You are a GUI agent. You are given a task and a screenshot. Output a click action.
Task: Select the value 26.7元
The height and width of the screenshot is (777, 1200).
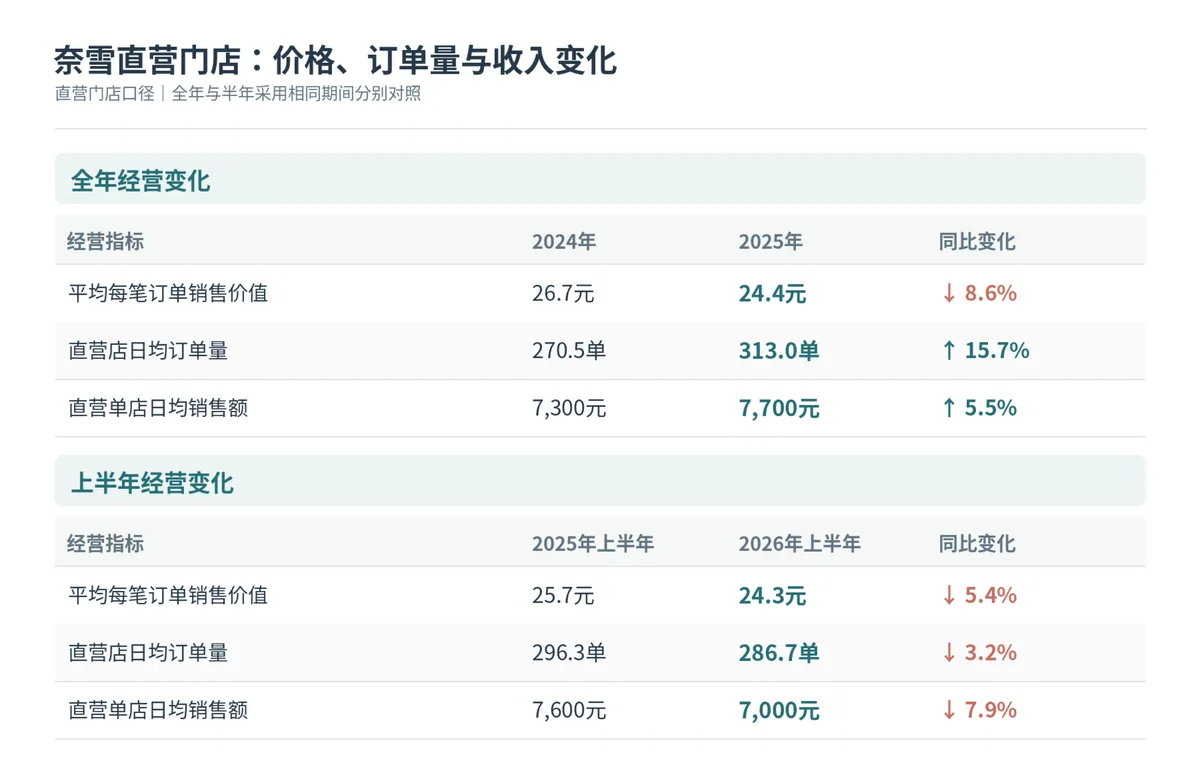click(x=563, y=293)
